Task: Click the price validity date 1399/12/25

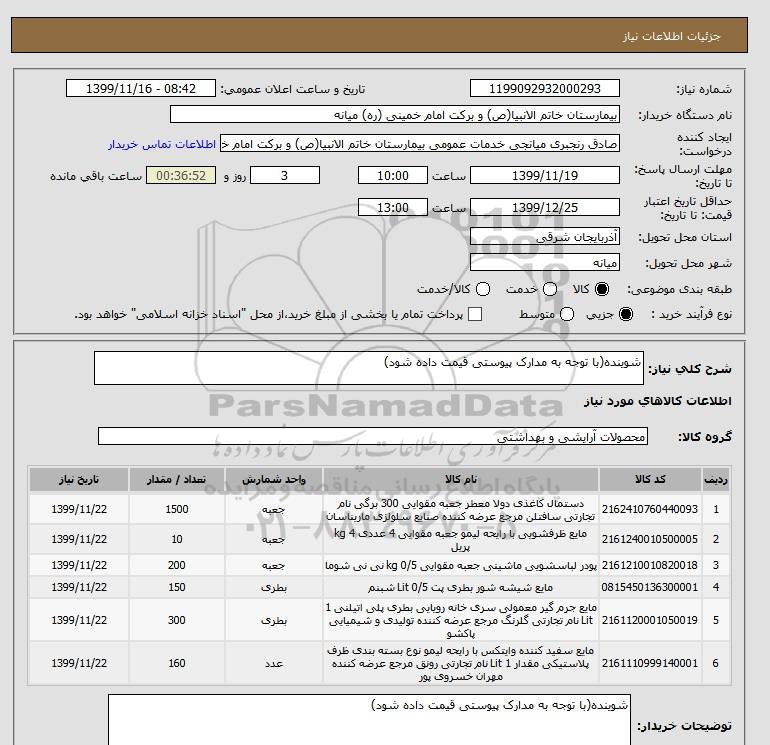Action: [545, 207]
